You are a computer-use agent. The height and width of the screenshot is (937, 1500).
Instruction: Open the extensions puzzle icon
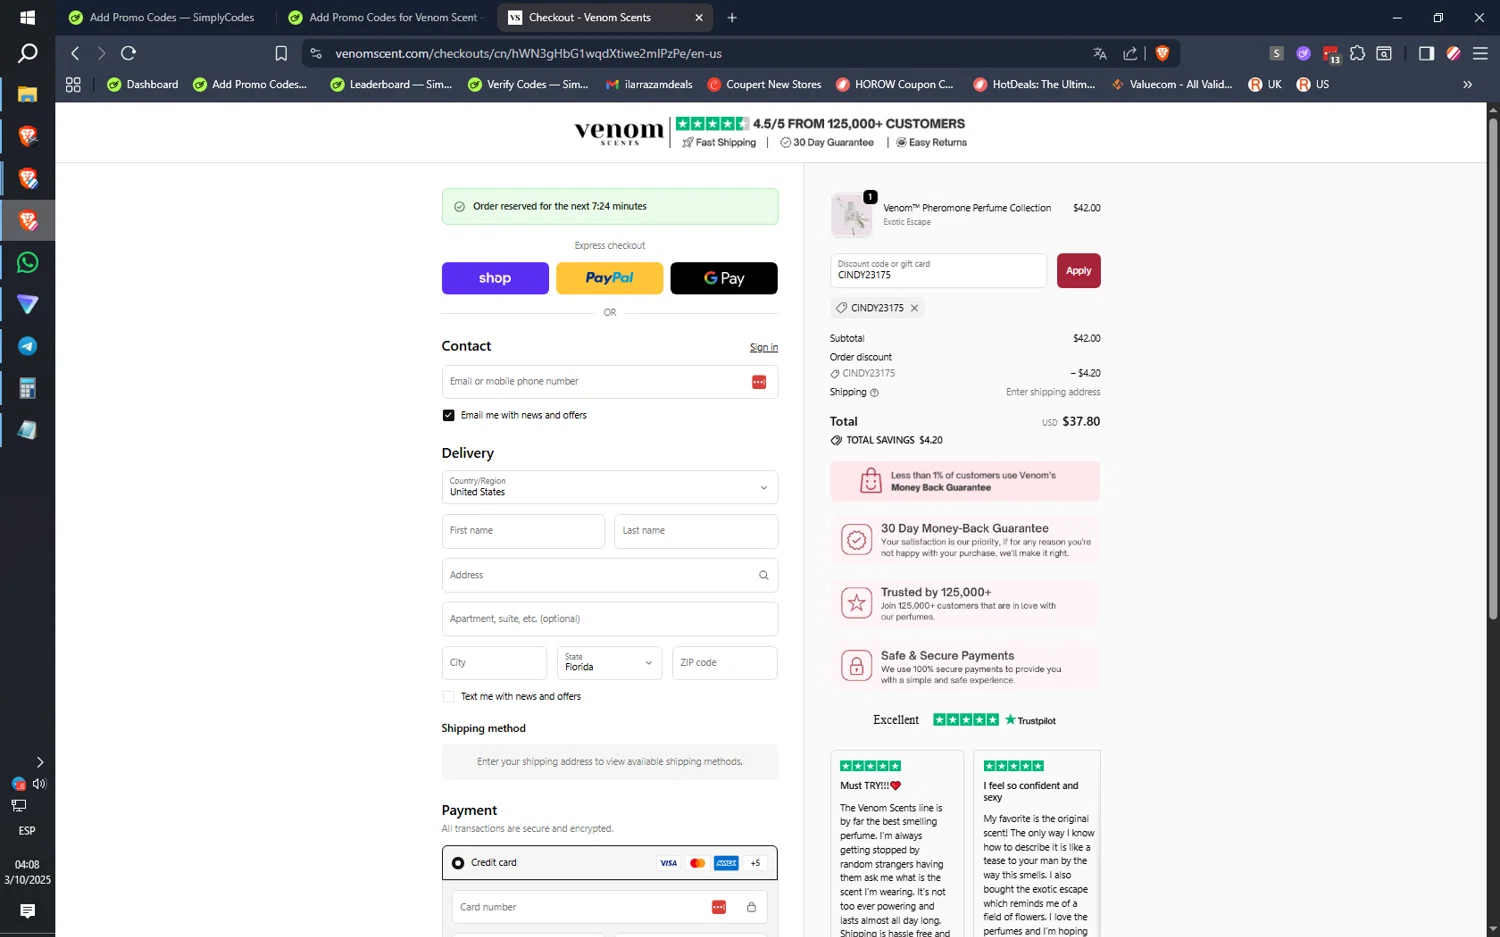(1357, 53)
